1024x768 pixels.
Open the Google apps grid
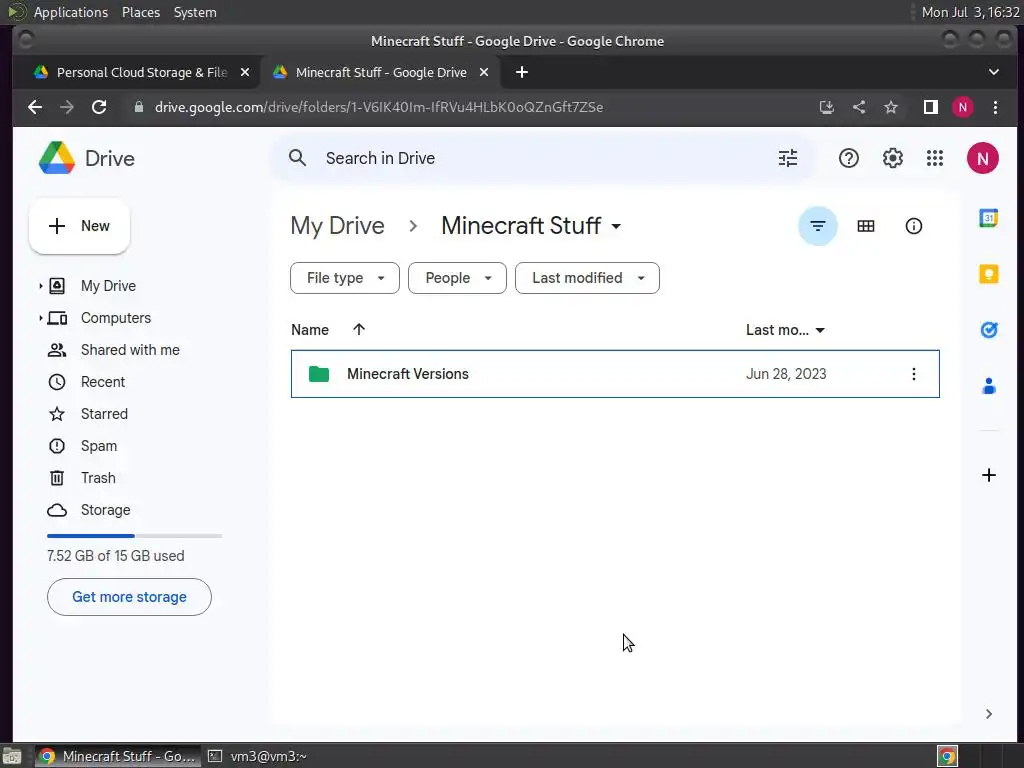(935, 158)
